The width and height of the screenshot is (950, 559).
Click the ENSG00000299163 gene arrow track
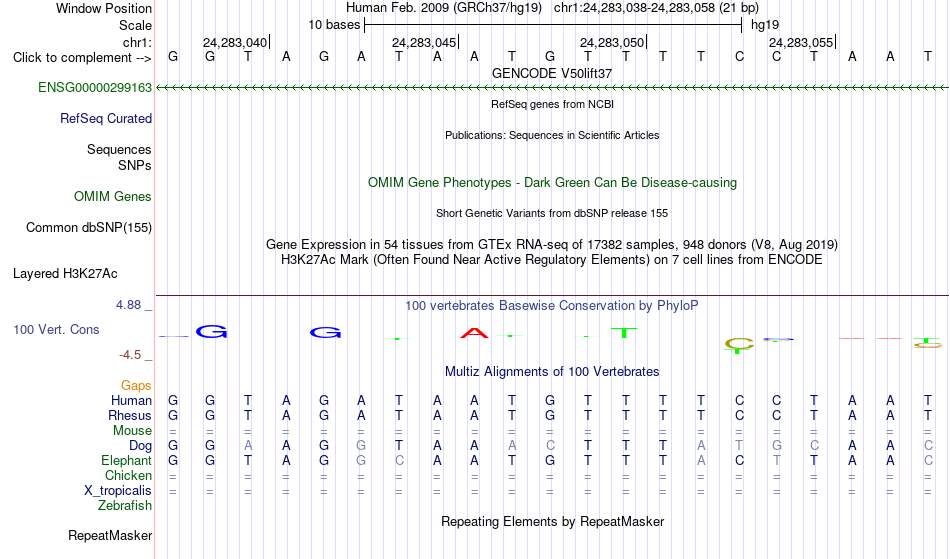[552, 88]
